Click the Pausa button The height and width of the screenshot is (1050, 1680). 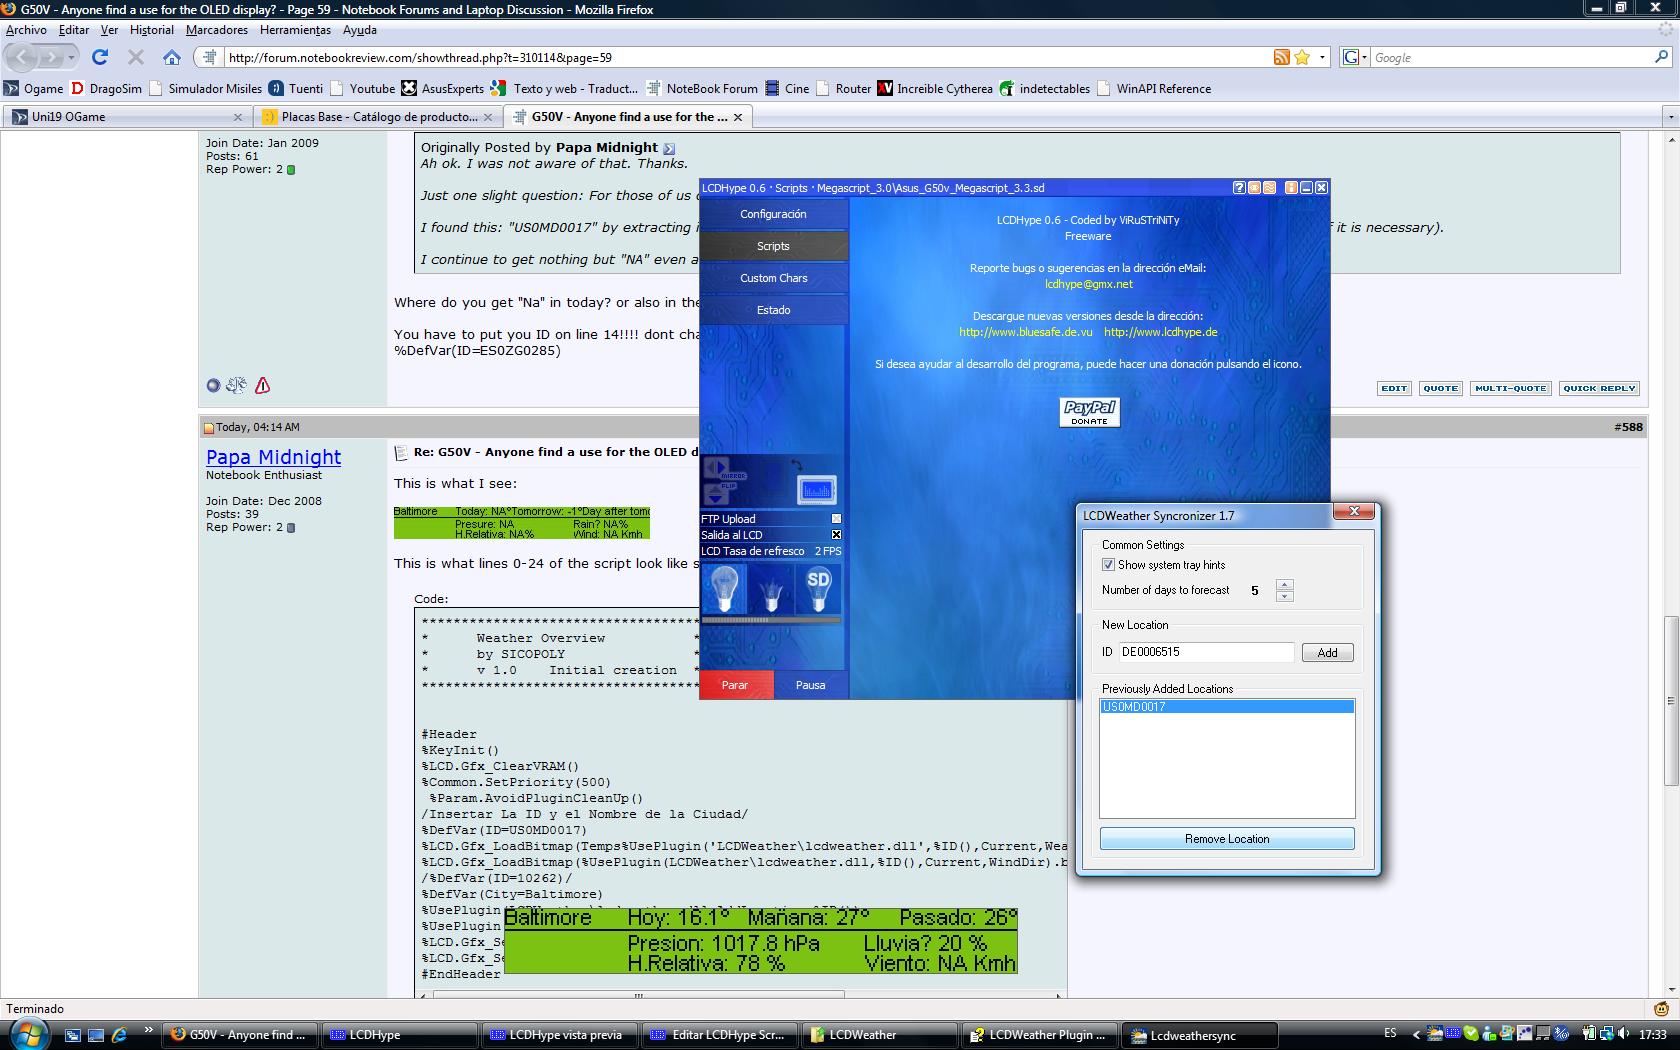(x=810, y=685)
